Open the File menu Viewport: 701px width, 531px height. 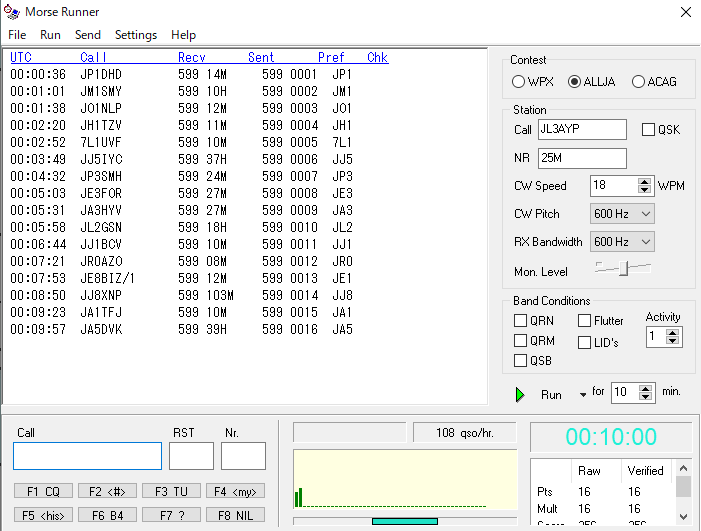[17, 35]
